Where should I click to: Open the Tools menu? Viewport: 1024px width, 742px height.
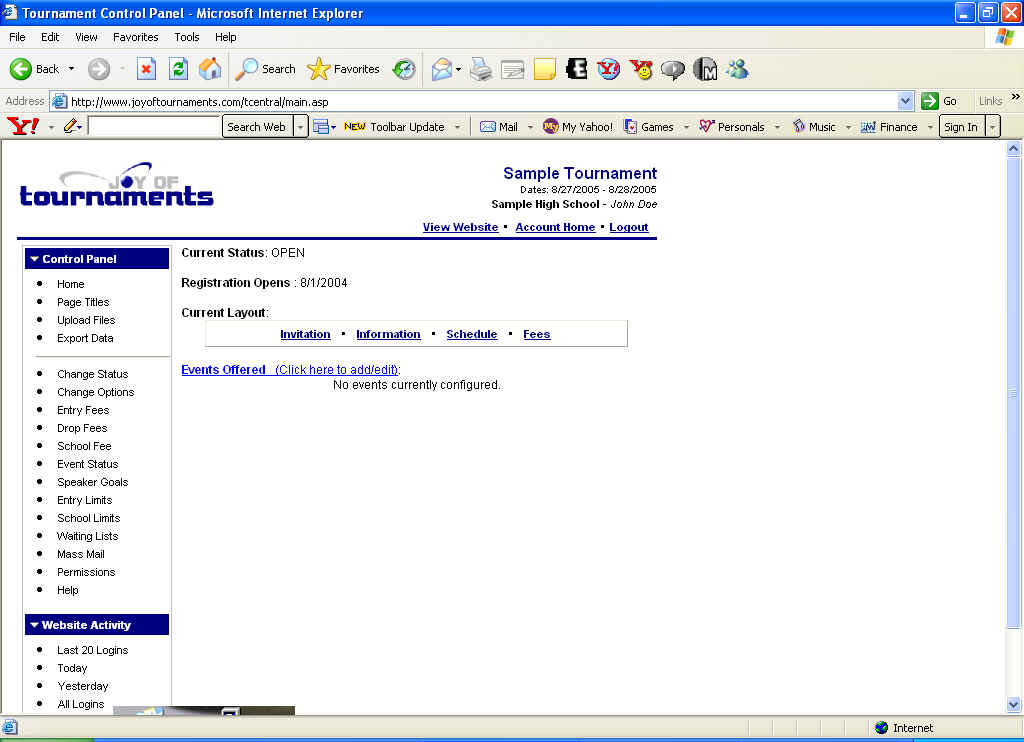pyautogui.click(x=187, y=37)
